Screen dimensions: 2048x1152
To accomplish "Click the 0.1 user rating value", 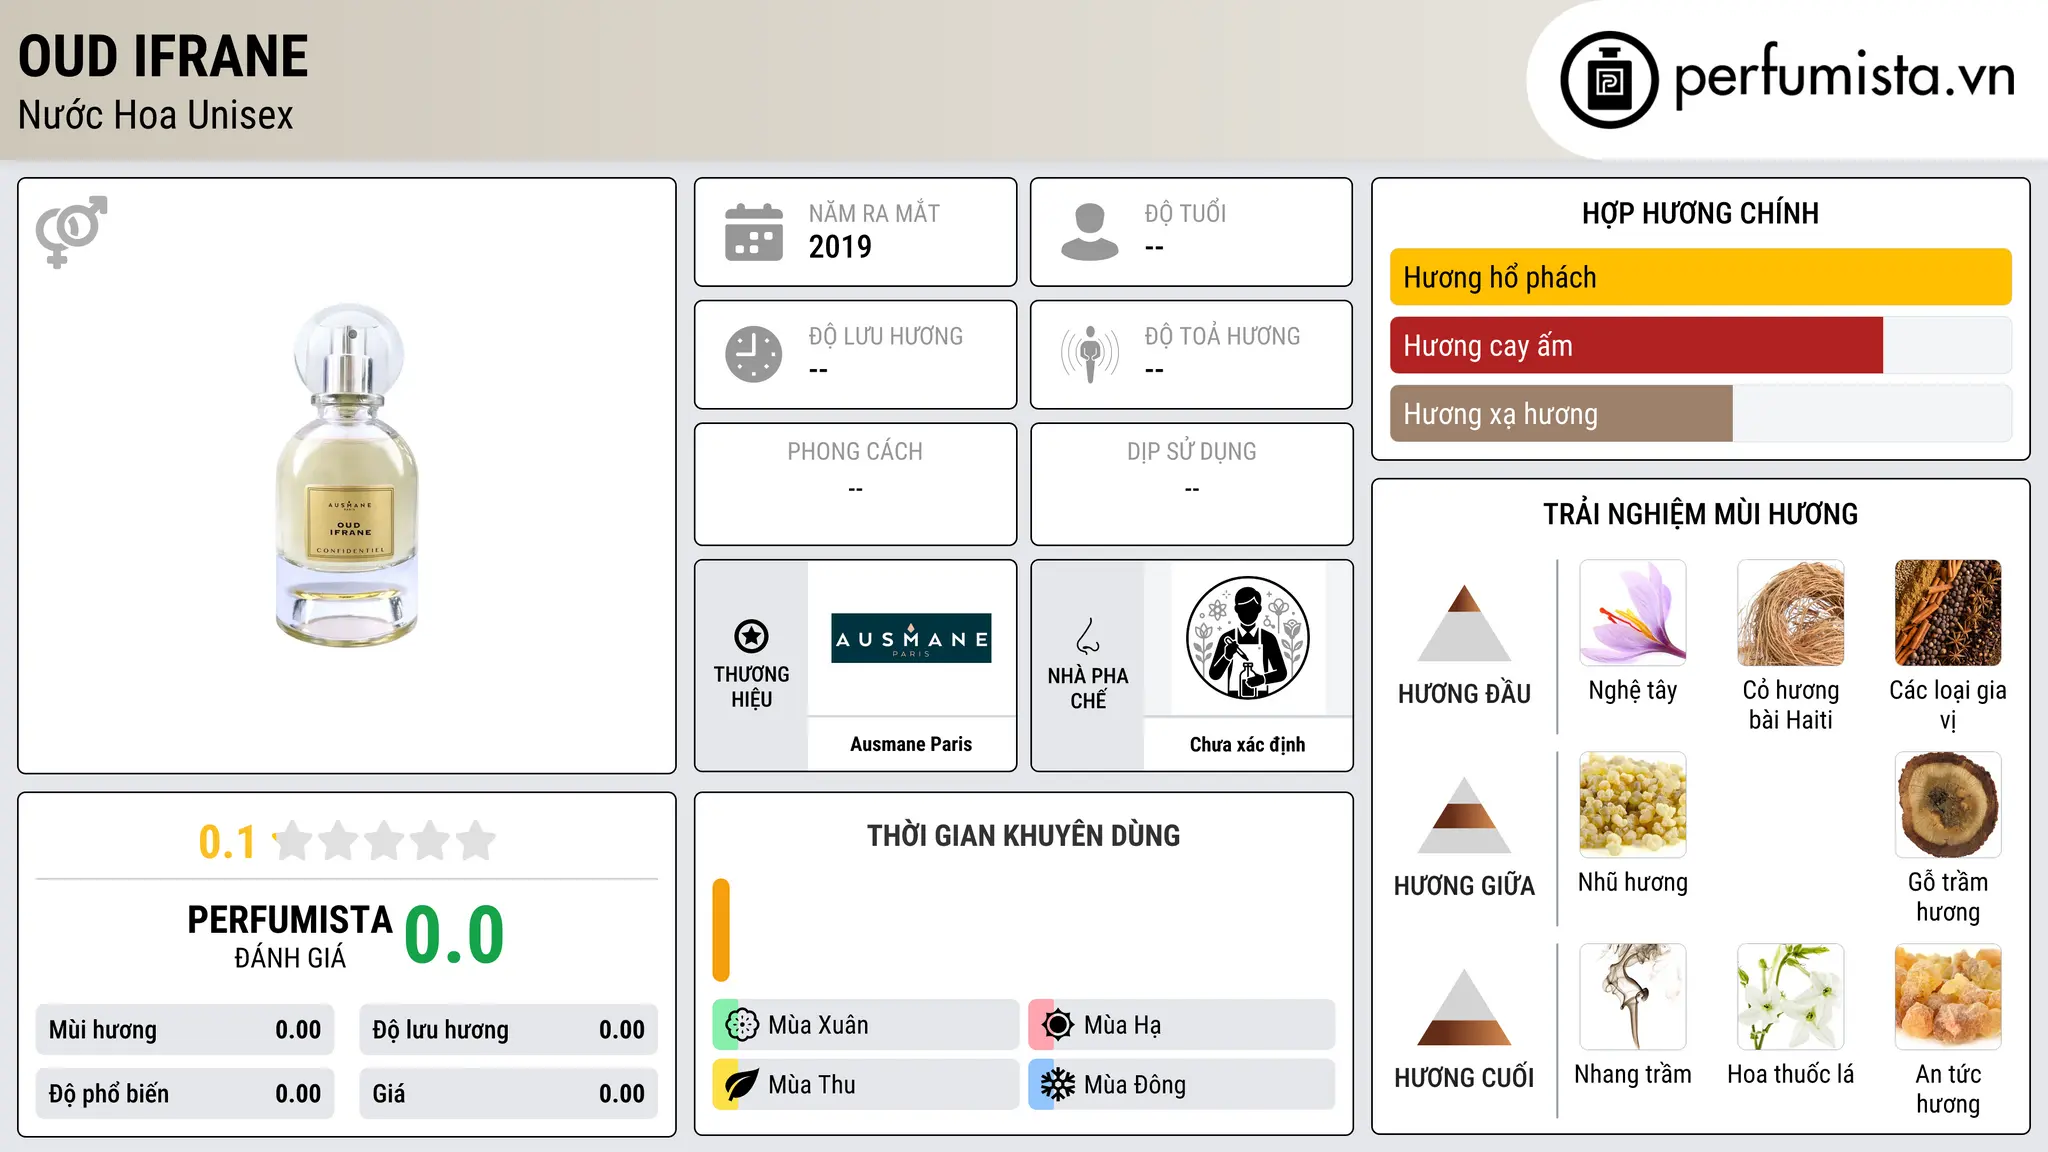I will [227, 842].
